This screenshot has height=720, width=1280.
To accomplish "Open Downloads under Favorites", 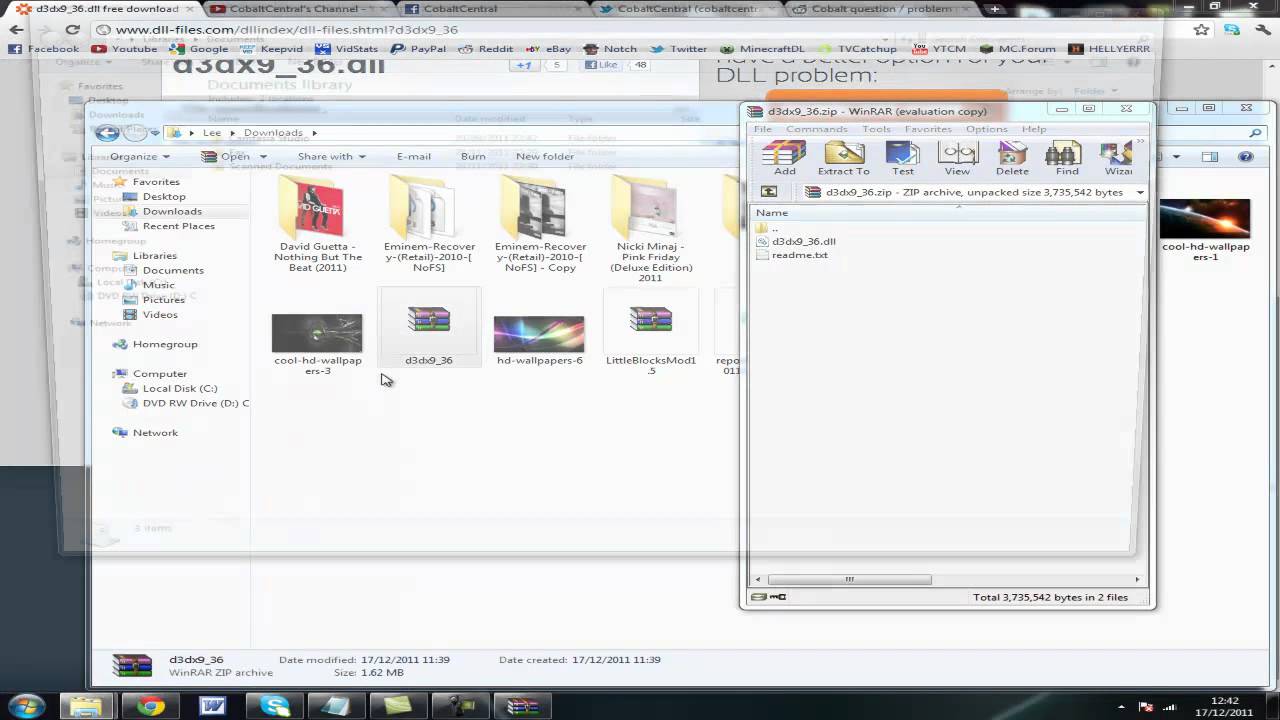I will [x=172, y=211].
